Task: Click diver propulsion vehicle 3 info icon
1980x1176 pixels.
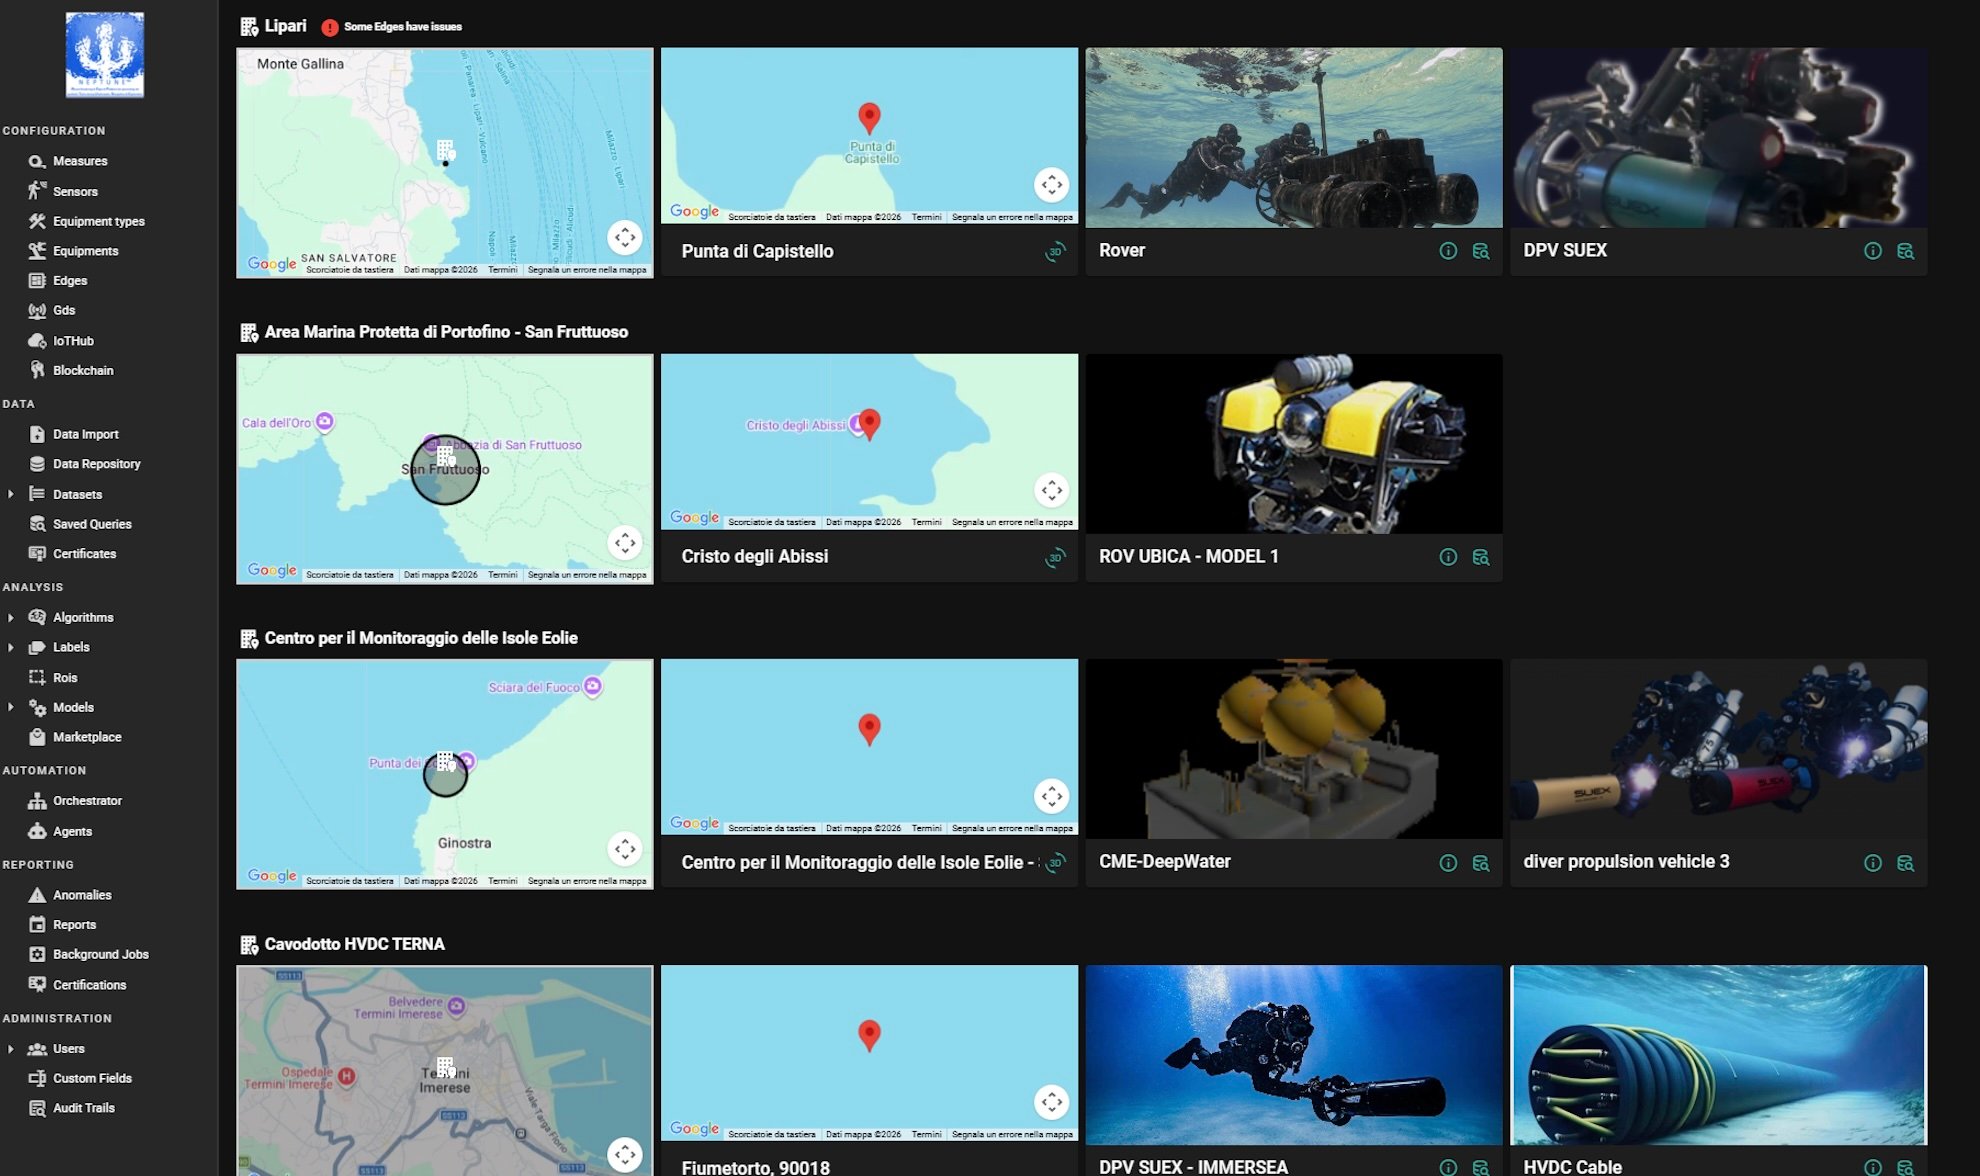Action: click(1873, 863)
